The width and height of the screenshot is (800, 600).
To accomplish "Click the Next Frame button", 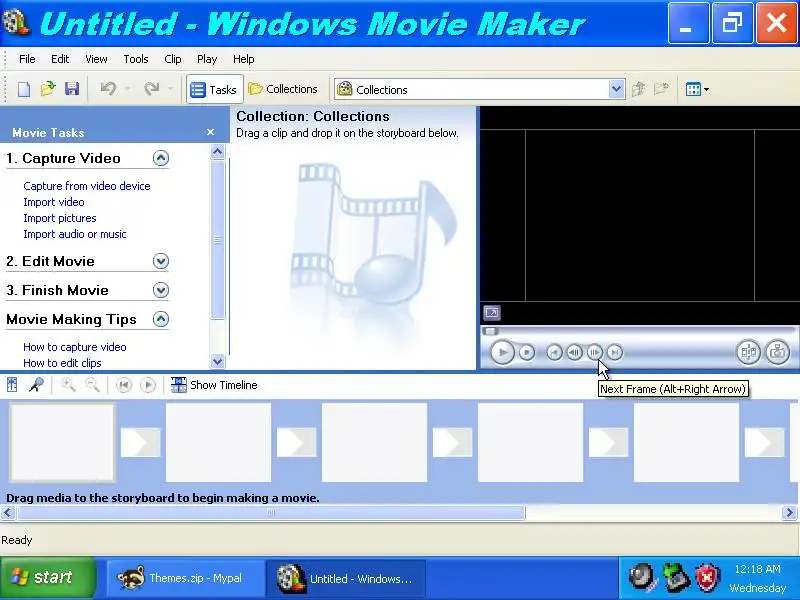I will pos(594,352).
